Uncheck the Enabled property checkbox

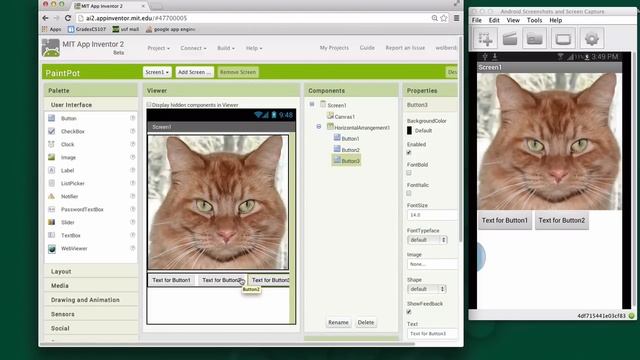[x=409, y=153]
